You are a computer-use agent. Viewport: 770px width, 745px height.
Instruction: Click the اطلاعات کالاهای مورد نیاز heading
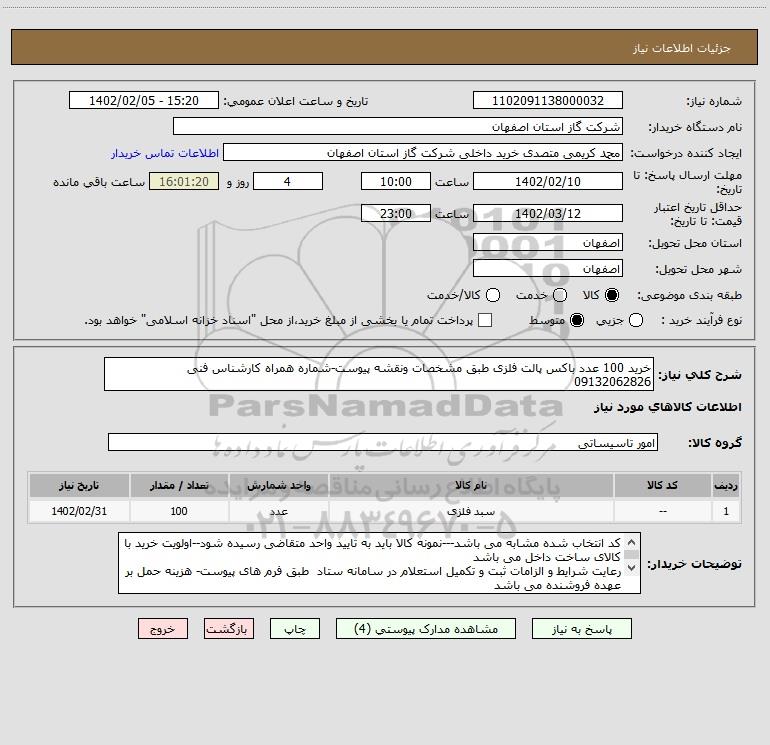(x=667, y=407)
